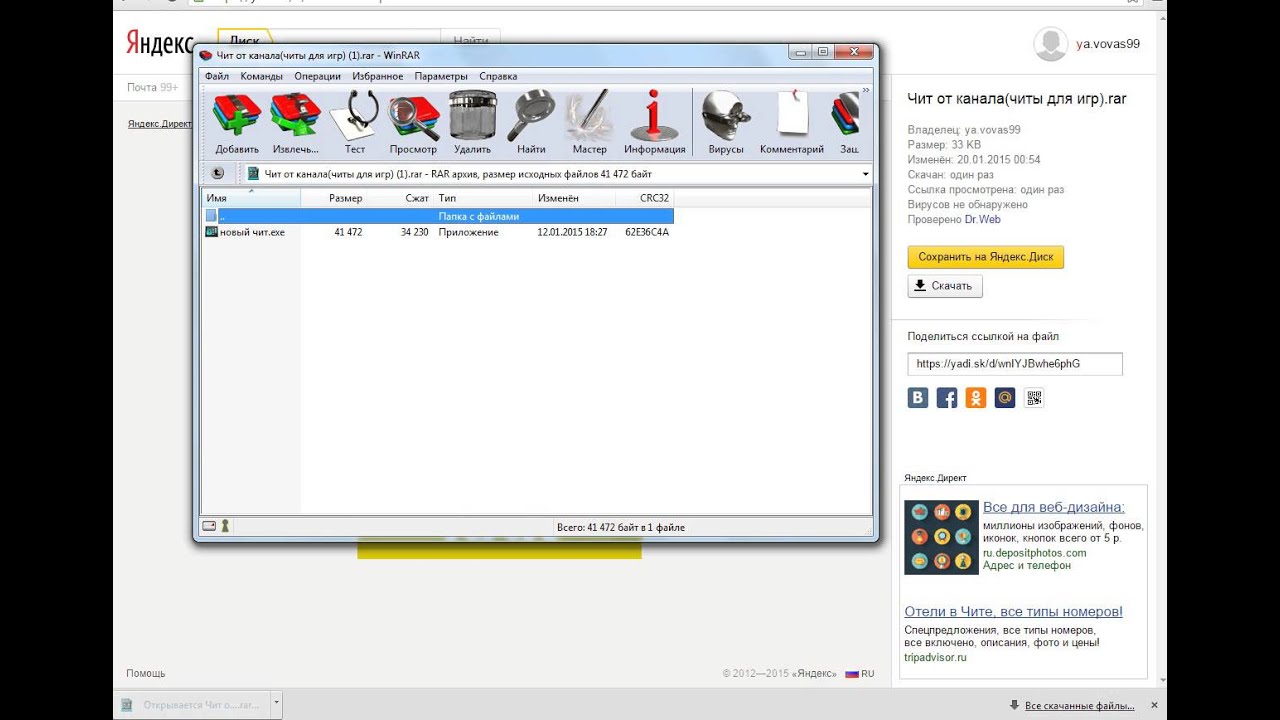Open the Яндекс.Директ link on the left
This screenshot has height=720, width=1280.
click(160, 124)
